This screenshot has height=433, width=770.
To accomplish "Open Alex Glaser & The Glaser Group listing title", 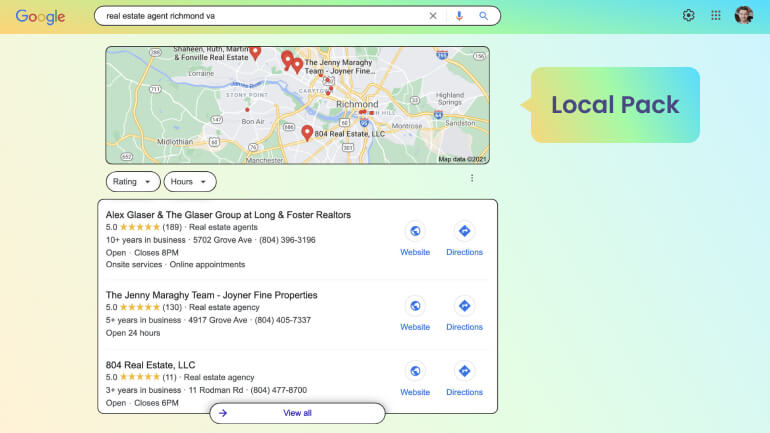I will (228, 215).
